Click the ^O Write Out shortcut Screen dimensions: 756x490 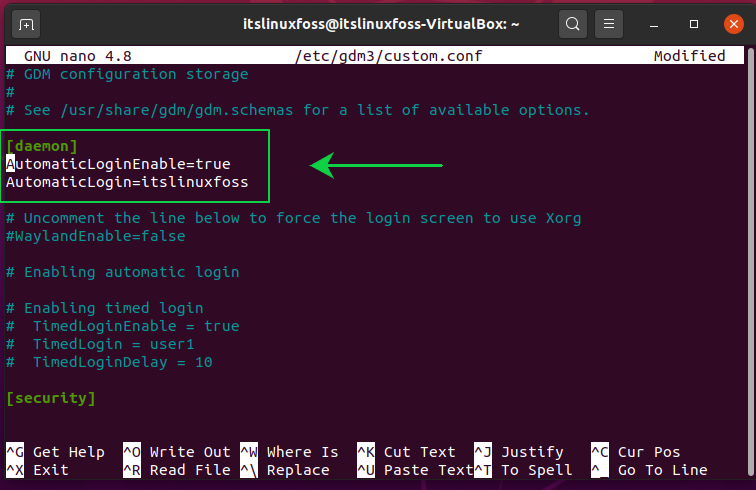click(x=177, y=452)
